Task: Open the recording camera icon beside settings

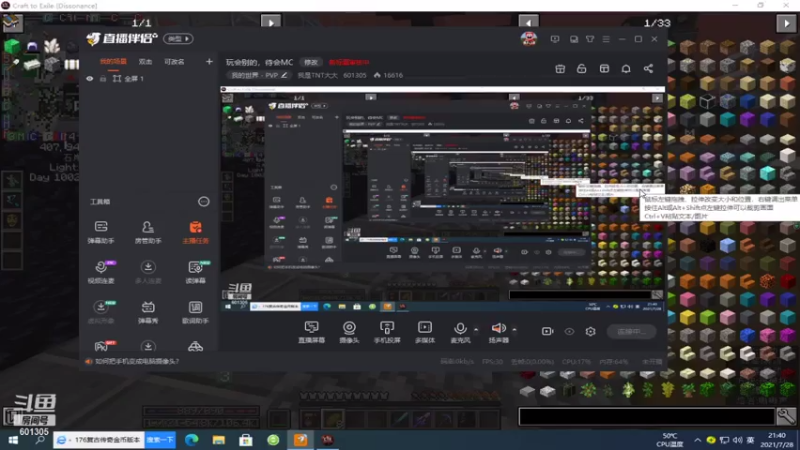Action: coord(547,332)
